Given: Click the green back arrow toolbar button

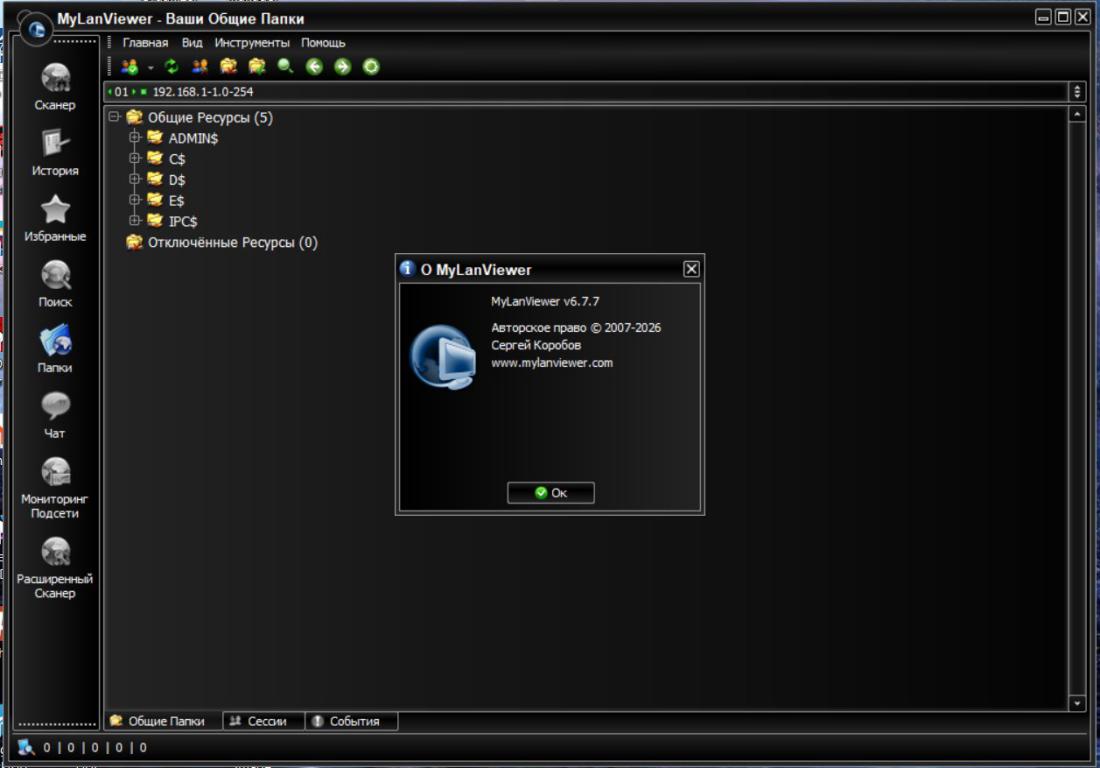Looking at the screenshot, I should point(314,67).
